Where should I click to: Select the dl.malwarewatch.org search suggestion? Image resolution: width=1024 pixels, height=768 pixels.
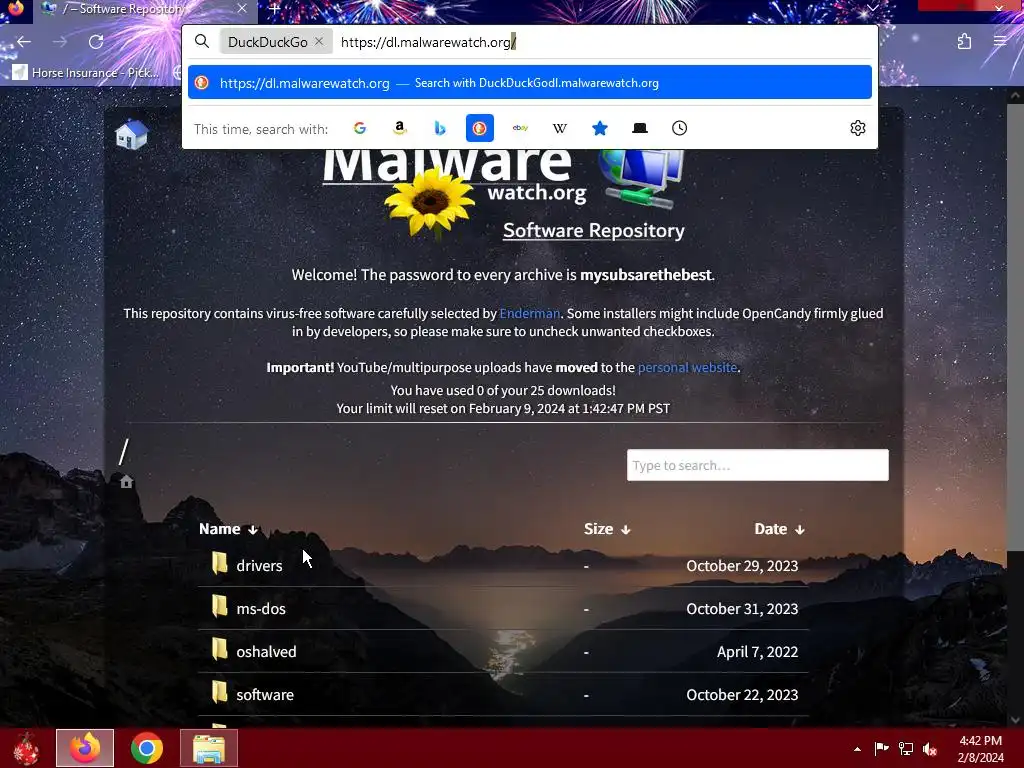tap(530, 82)
